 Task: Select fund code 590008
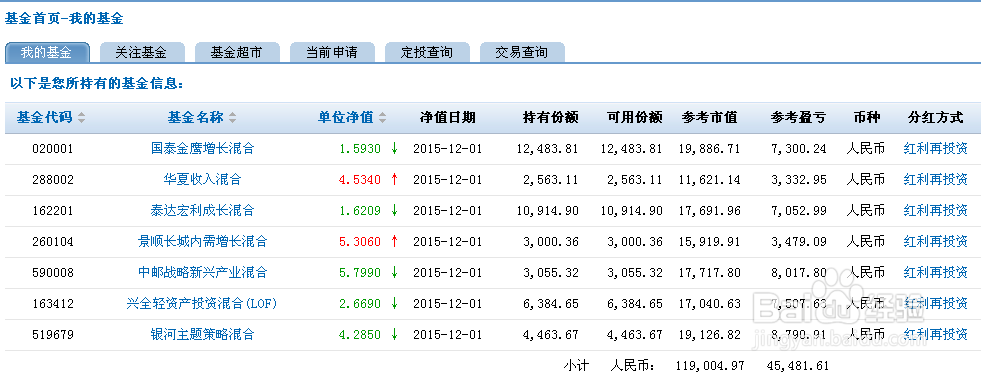click(53, 272)
